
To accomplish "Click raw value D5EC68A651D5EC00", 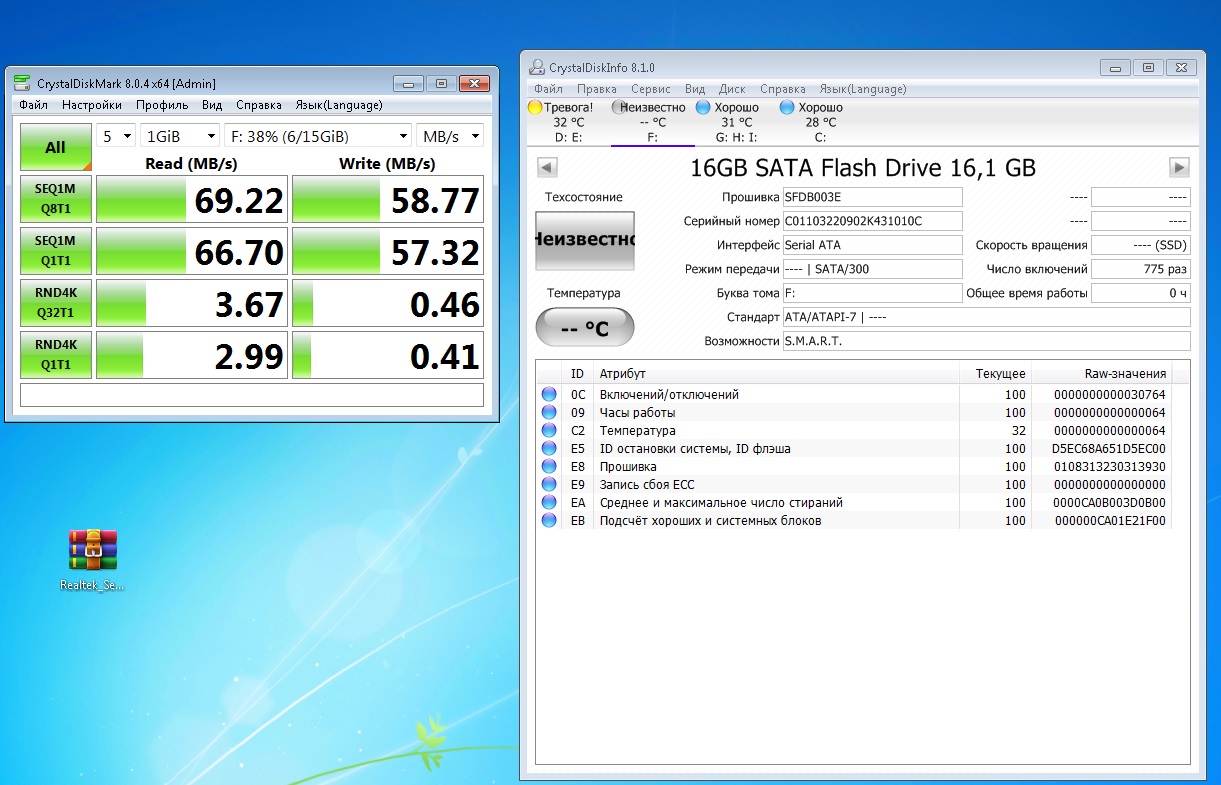I will [1109, 448].
